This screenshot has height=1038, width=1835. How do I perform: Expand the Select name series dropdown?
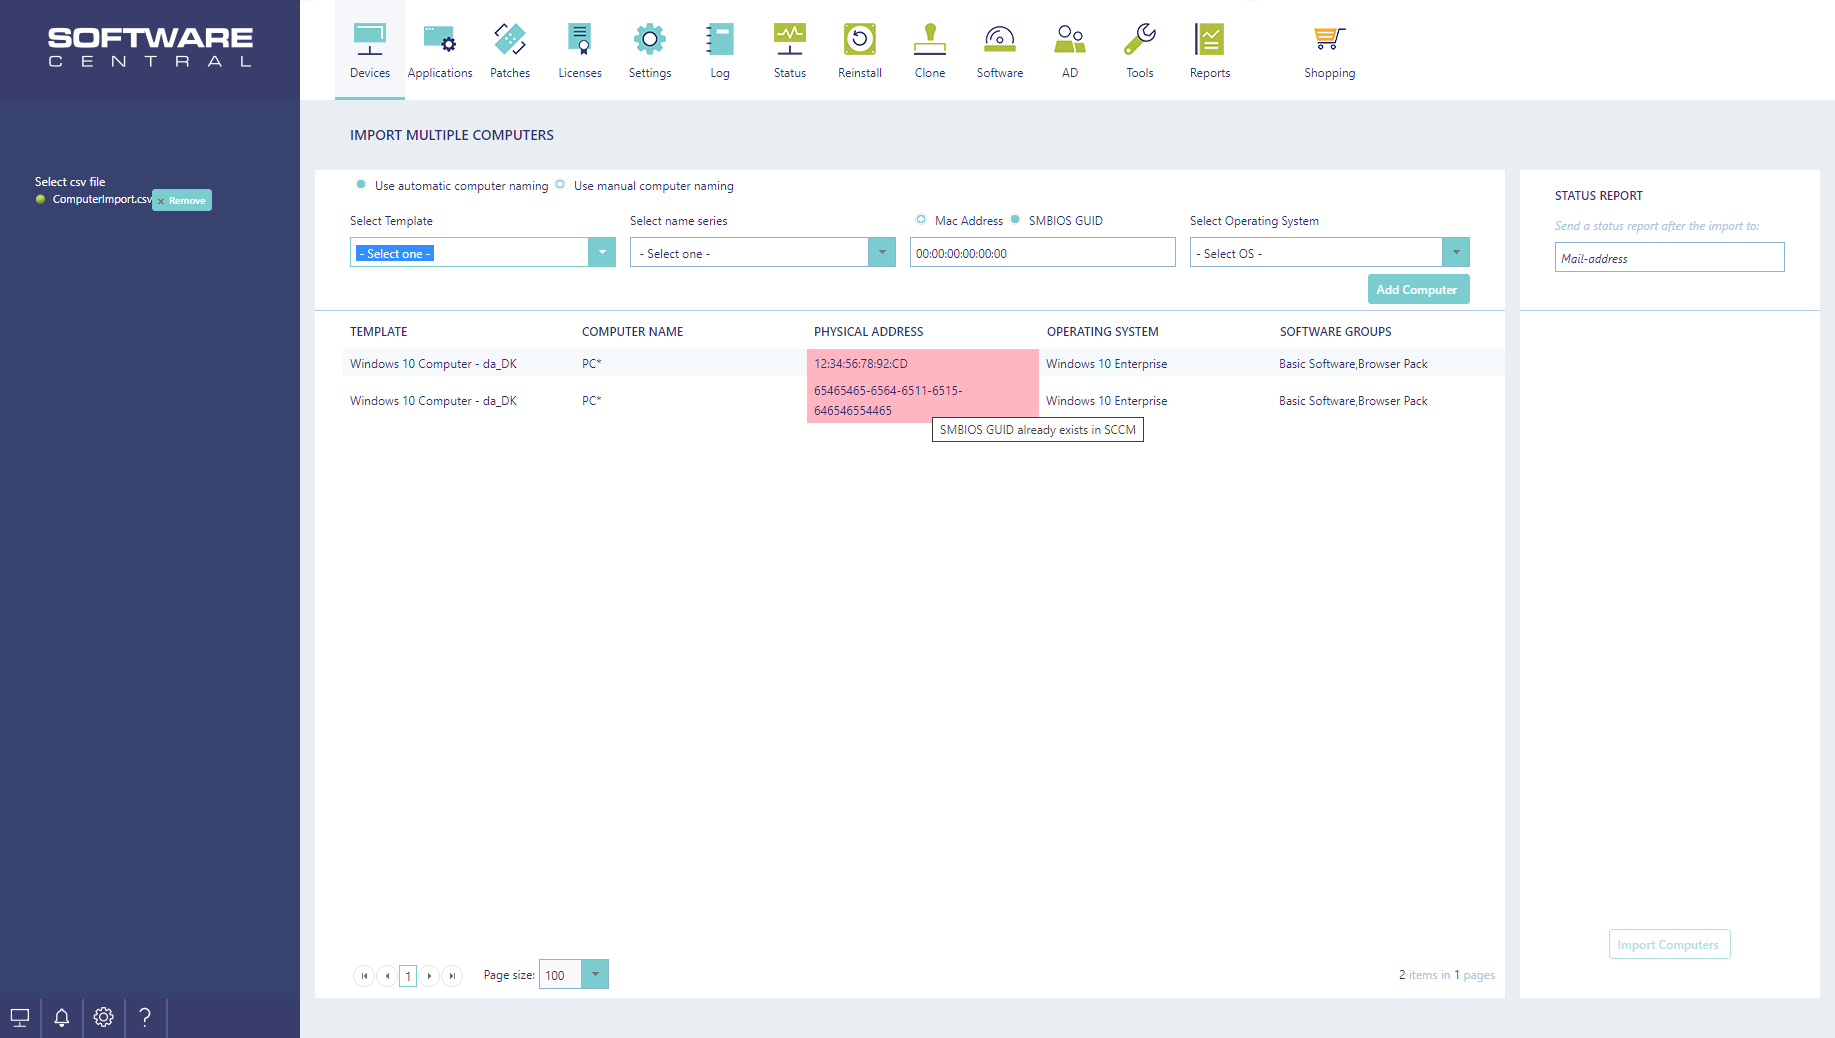coord(882,253)
